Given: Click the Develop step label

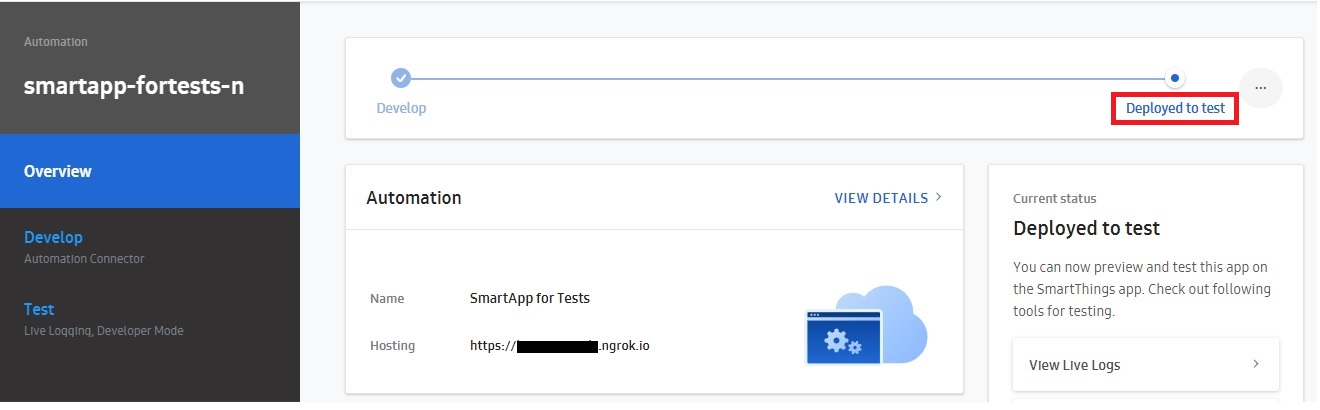Looking at the screenshot, I should pos(401,108).
